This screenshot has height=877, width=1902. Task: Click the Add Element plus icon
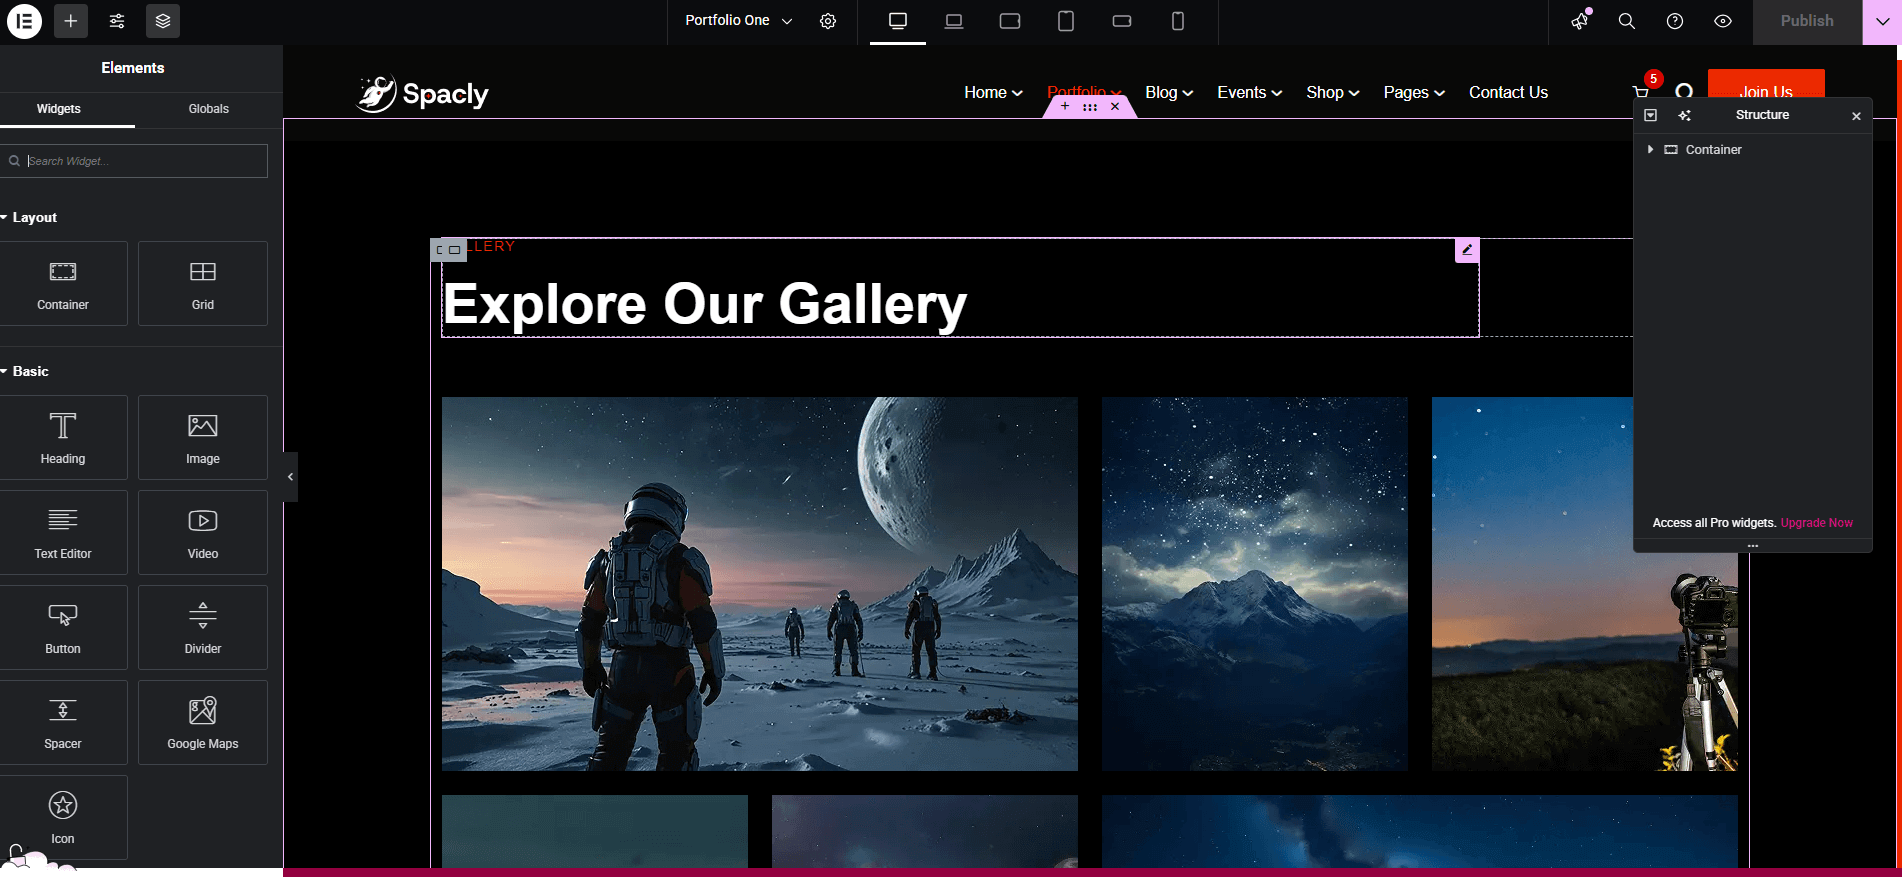coord(71,21)
